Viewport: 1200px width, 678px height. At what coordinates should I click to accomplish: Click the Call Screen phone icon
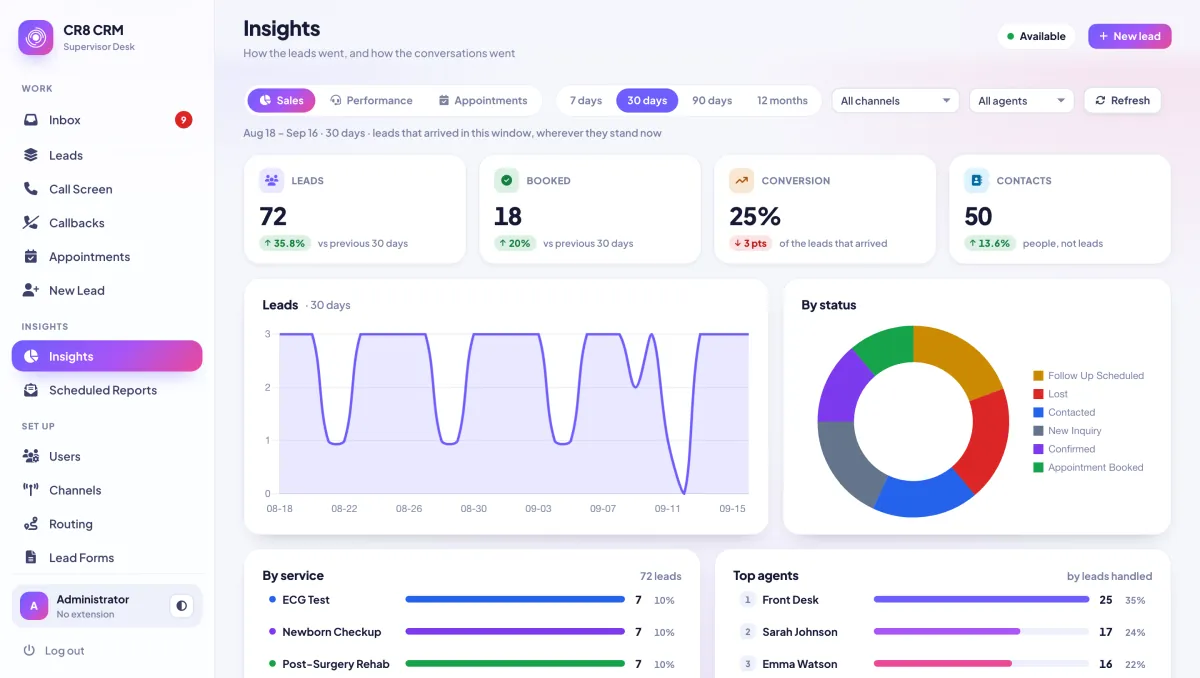pyautogui.click(x=31, y=189)
